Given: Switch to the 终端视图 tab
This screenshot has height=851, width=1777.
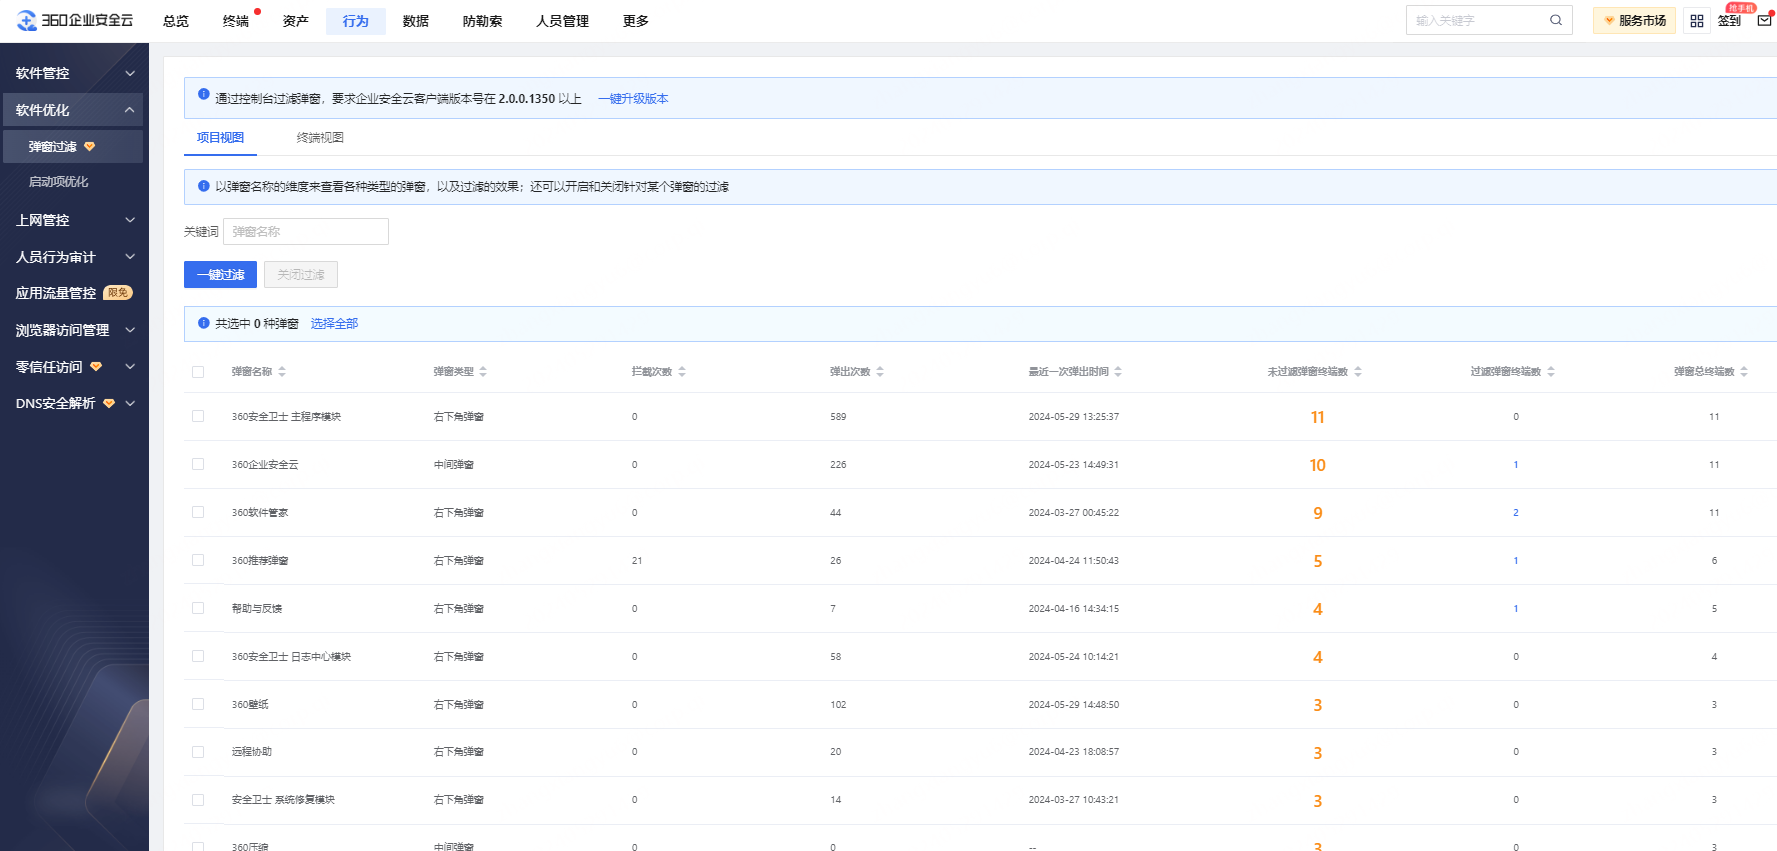Looking at the screenshot, I should 320,138.
